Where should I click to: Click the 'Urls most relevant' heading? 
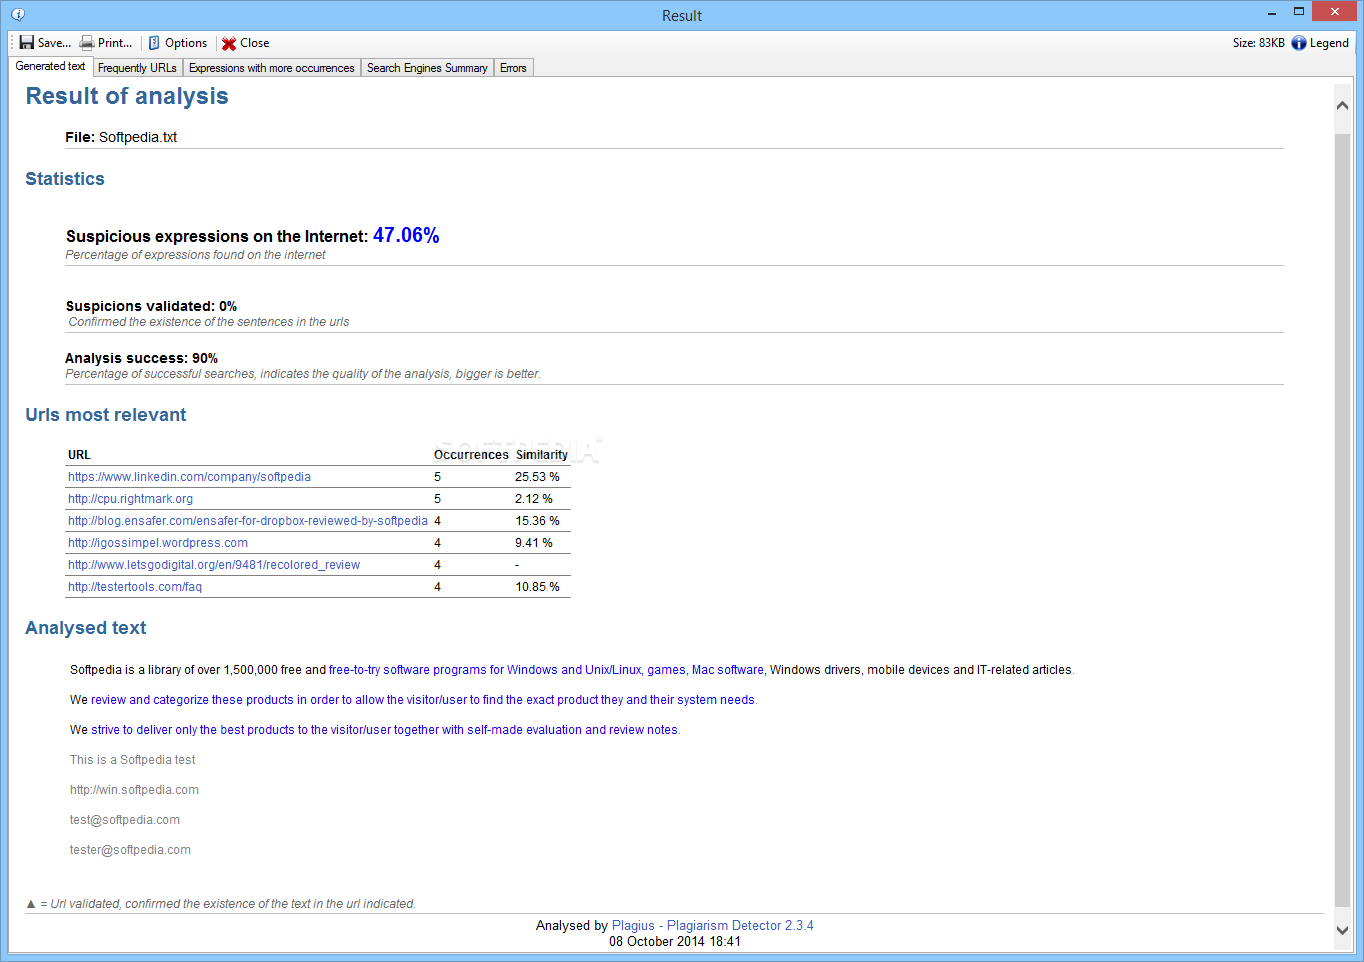(106, 415)
